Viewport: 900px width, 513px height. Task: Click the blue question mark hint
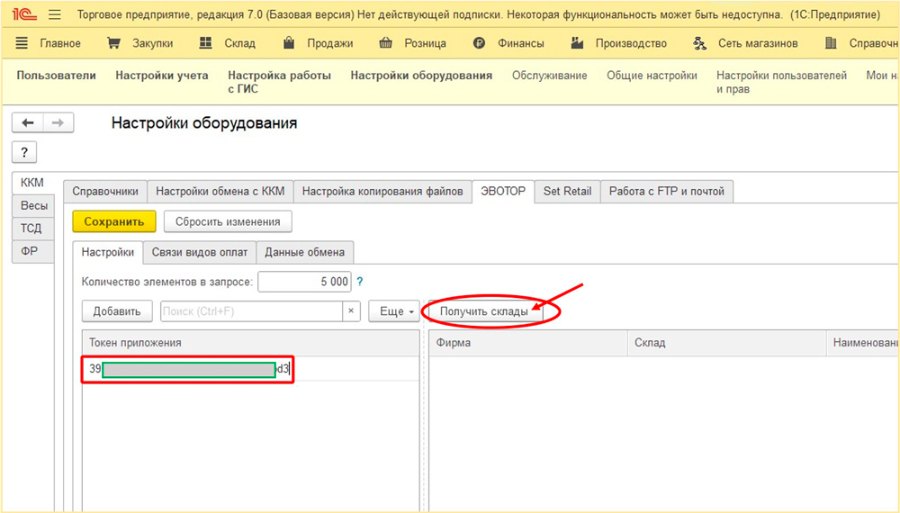click(x=360, y=282)
